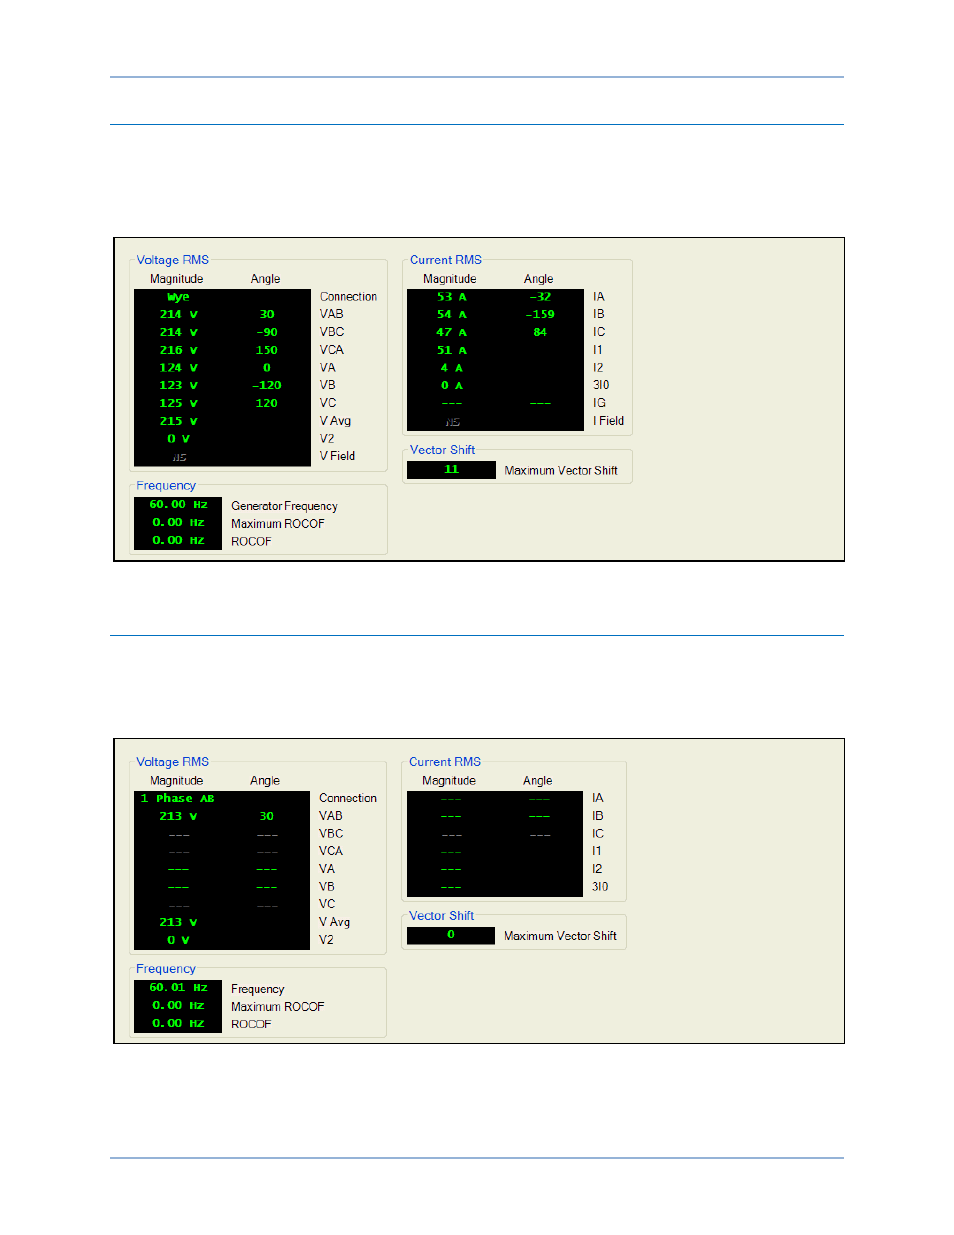Click the 120 angle value for VC

[x=267, y=403]
